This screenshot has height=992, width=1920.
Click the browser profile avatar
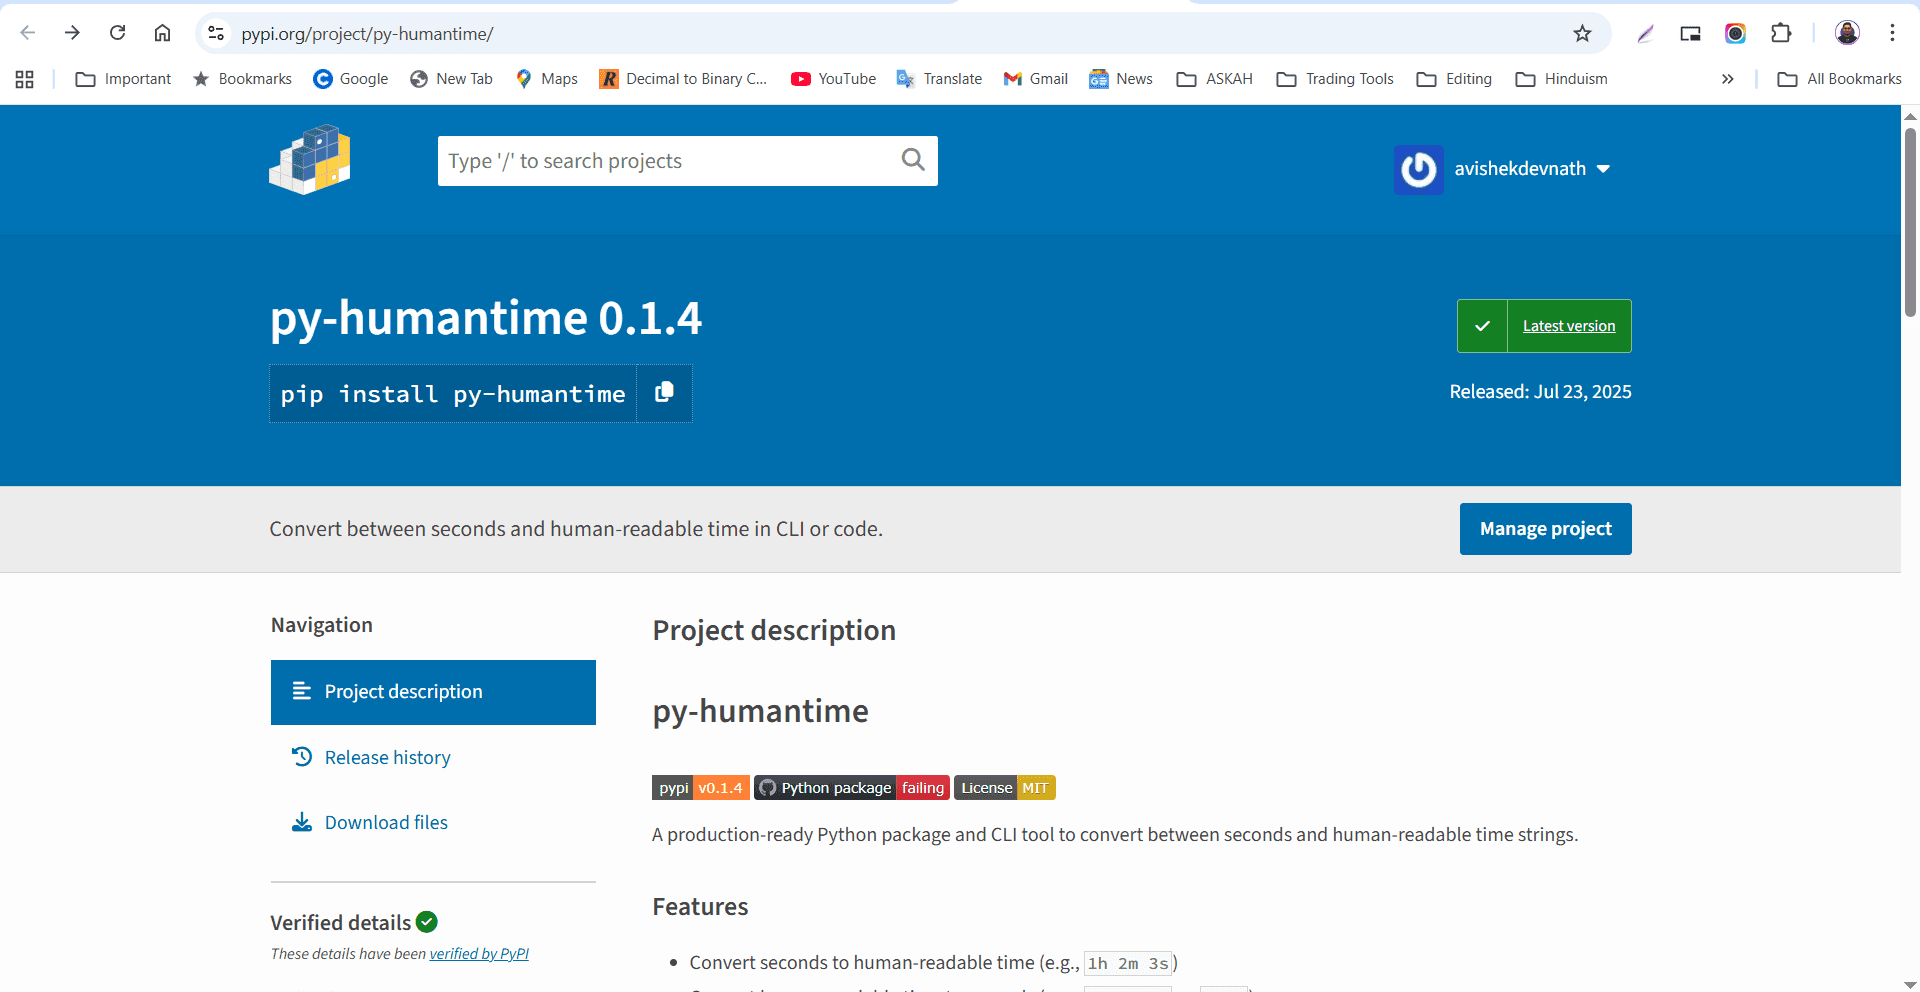[x=1847, y=33]
